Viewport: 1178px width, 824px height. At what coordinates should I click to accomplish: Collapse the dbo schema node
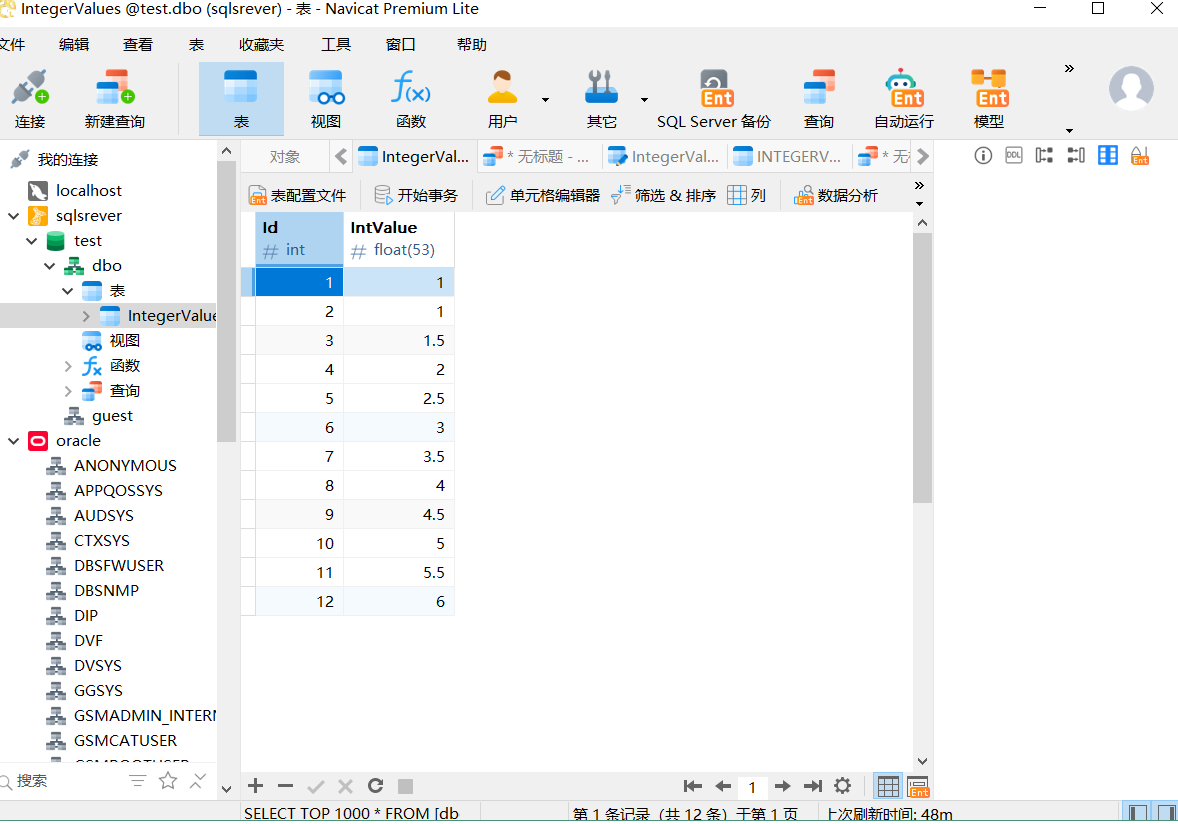pos(50,266)
